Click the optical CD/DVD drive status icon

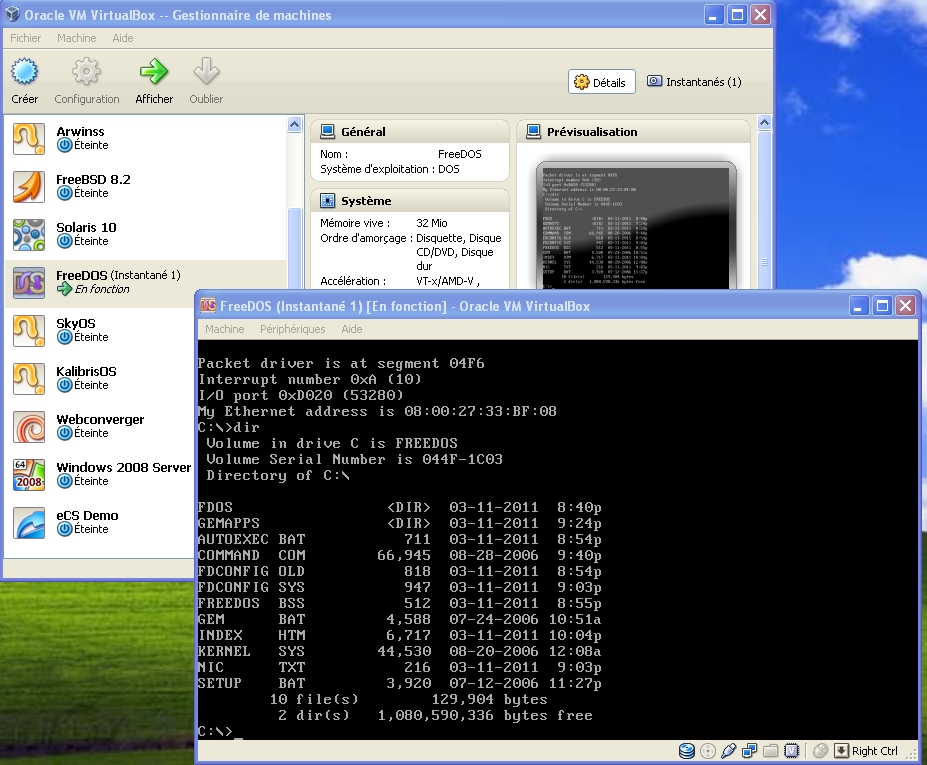[708, 751]
